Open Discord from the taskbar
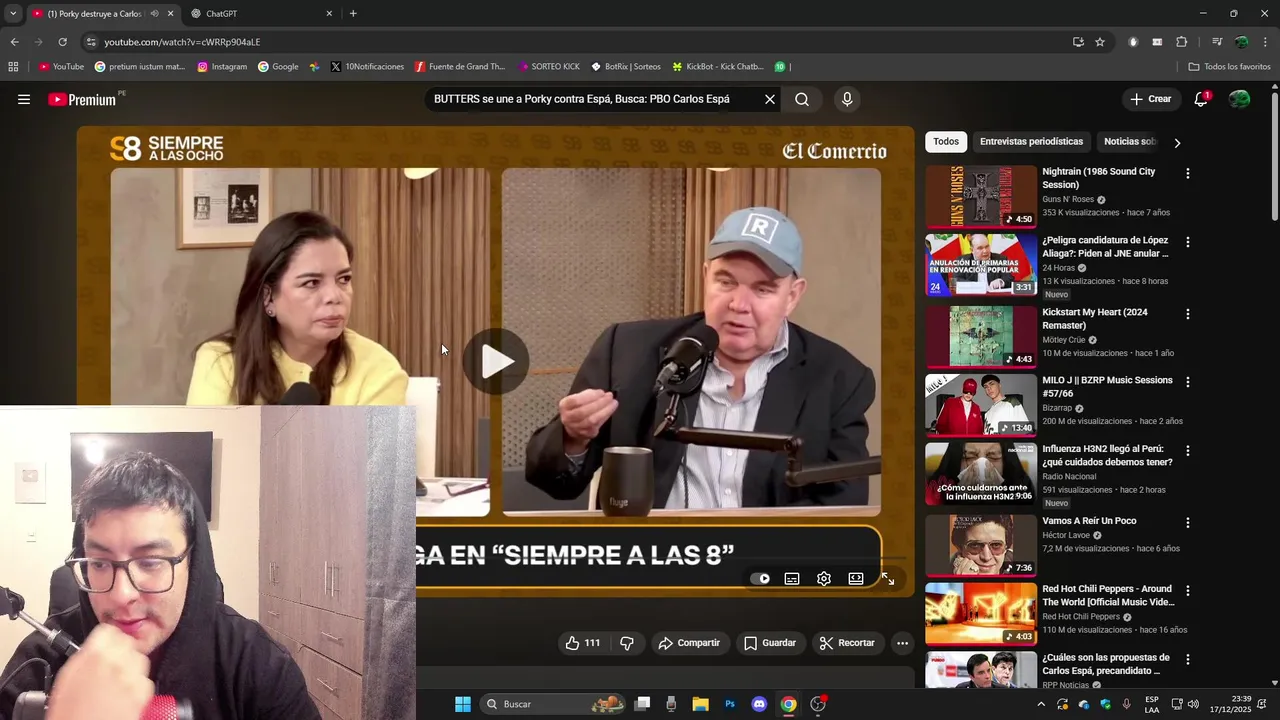The width and height of the screenshot is (1280, 720). pos(759,704)
